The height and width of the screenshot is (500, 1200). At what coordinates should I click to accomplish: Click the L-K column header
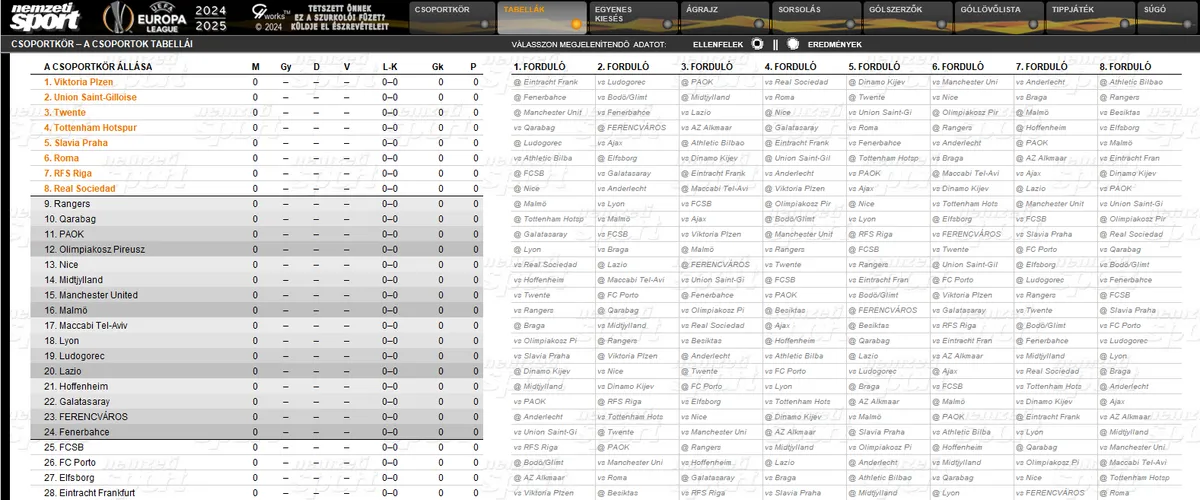(x=390, y=67)
